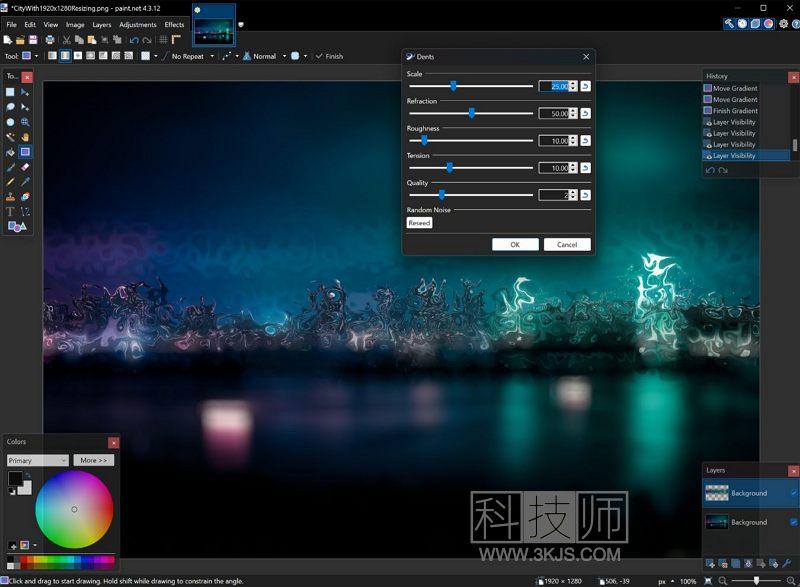Select the Eraser tool
The height and width of the screenshot is (587, 800).
[x=25, y=167]
